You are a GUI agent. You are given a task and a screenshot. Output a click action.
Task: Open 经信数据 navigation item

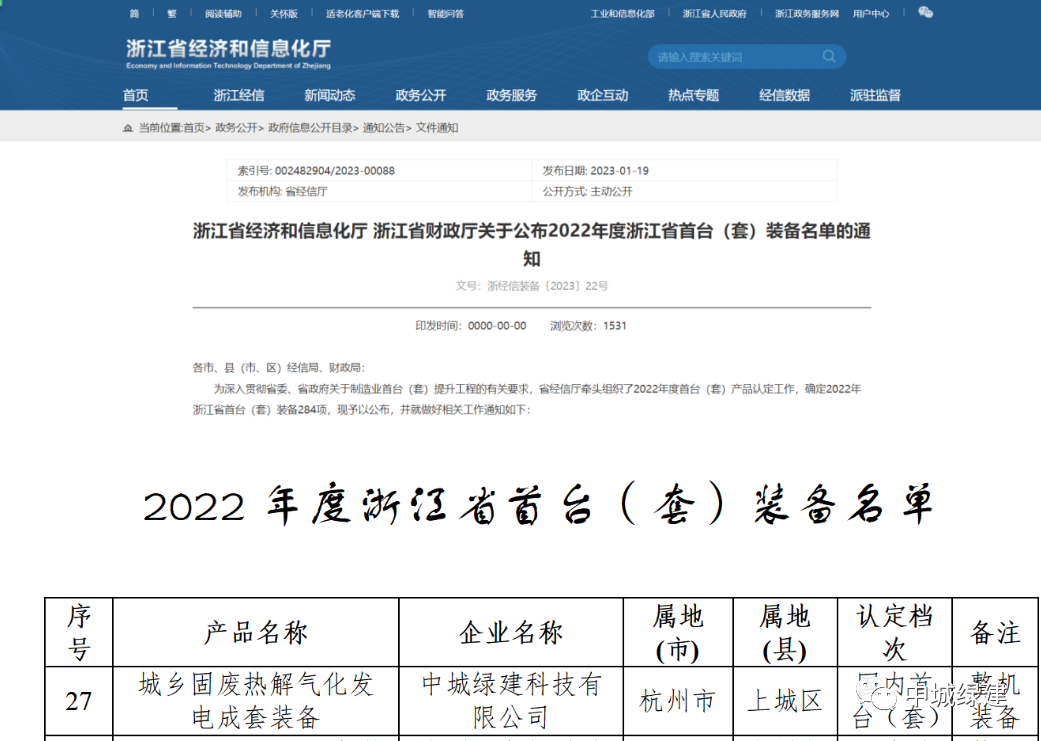click(x=784, y=95)
